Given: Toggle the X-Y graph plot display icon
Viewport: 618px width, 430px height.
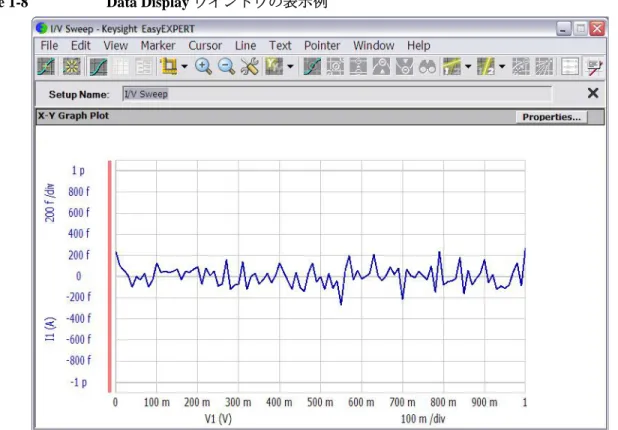Looking at the screenshot, I should pos(98,66).
